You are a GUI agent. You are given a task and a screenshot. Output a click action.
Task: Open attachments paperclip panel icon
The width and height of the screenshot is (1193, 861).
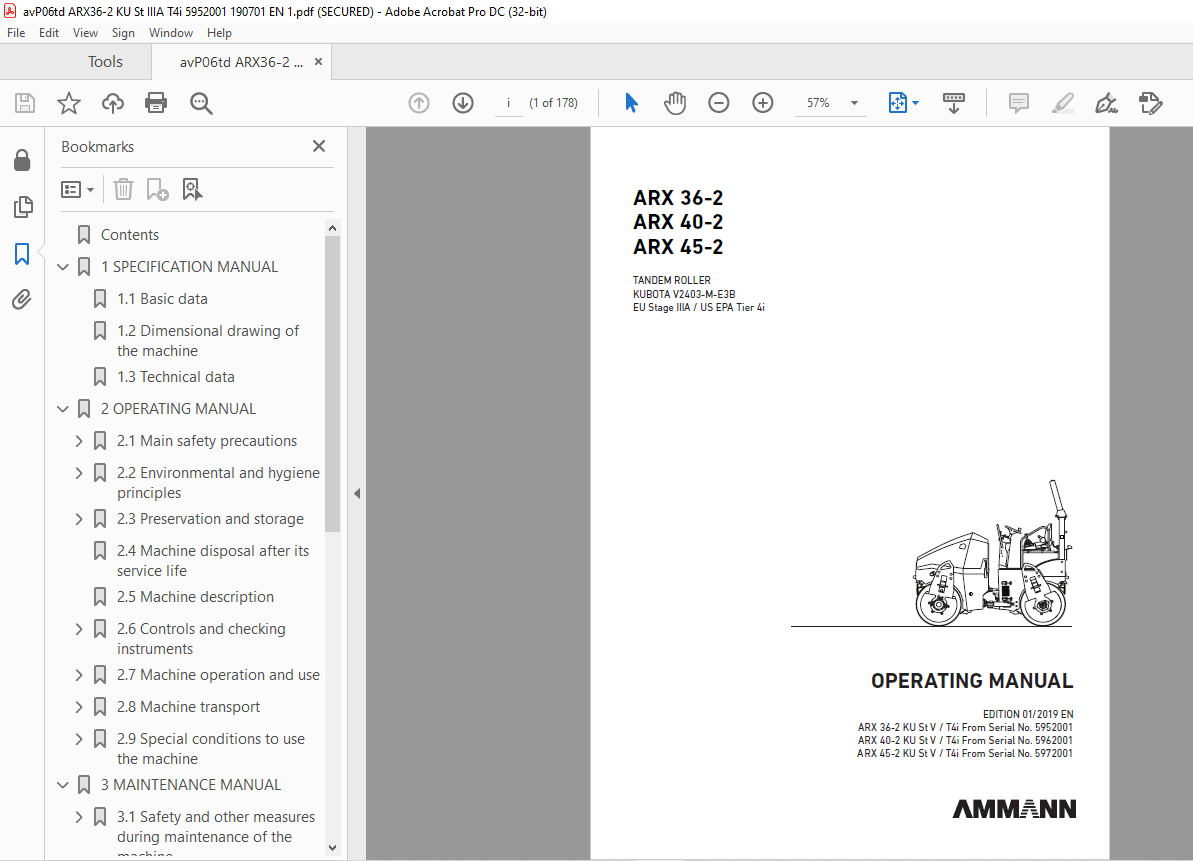(x=22, y=300)
